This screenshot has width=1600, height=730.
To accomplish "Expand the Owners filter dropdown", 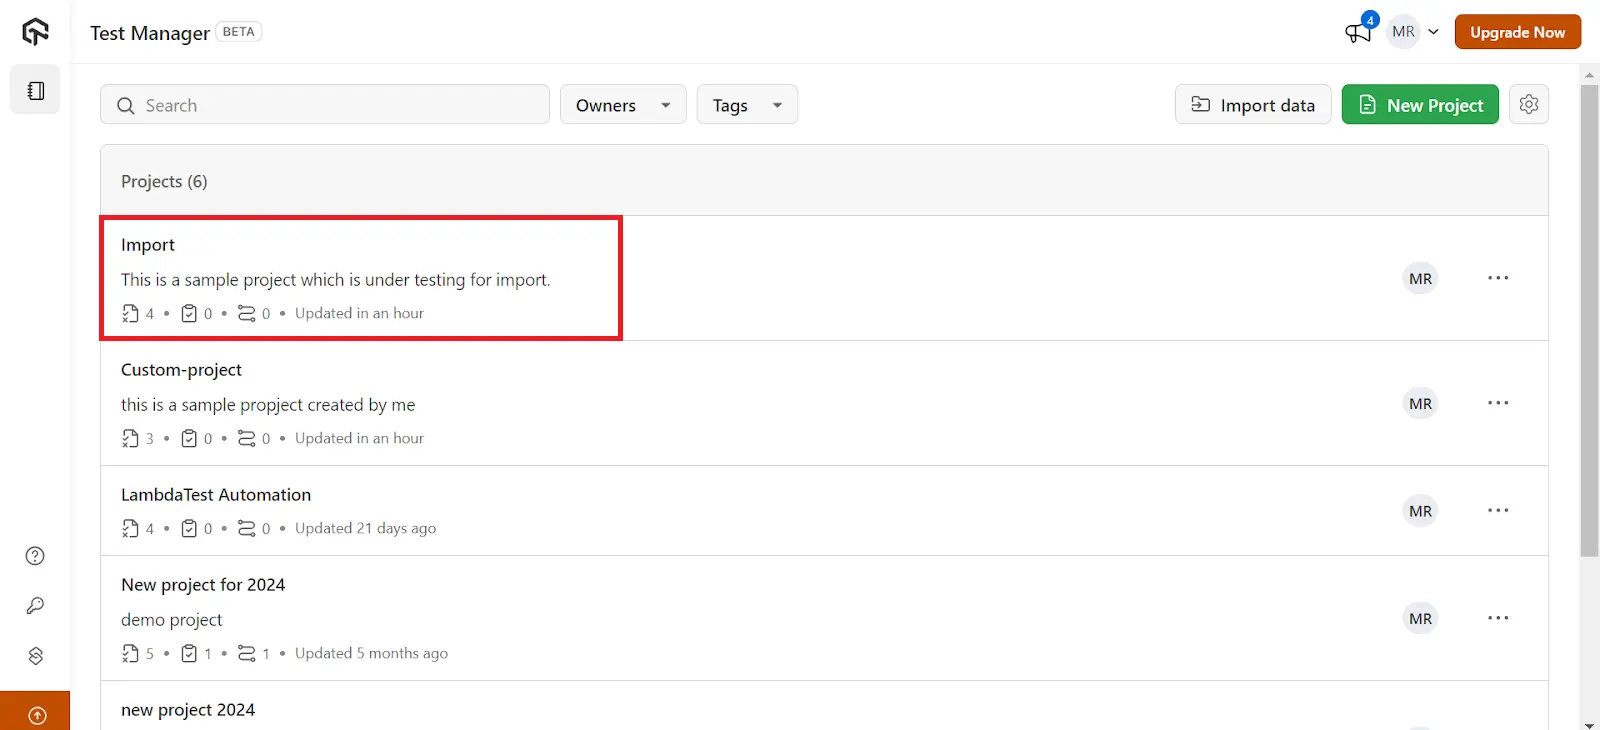I will coord(622,105).
